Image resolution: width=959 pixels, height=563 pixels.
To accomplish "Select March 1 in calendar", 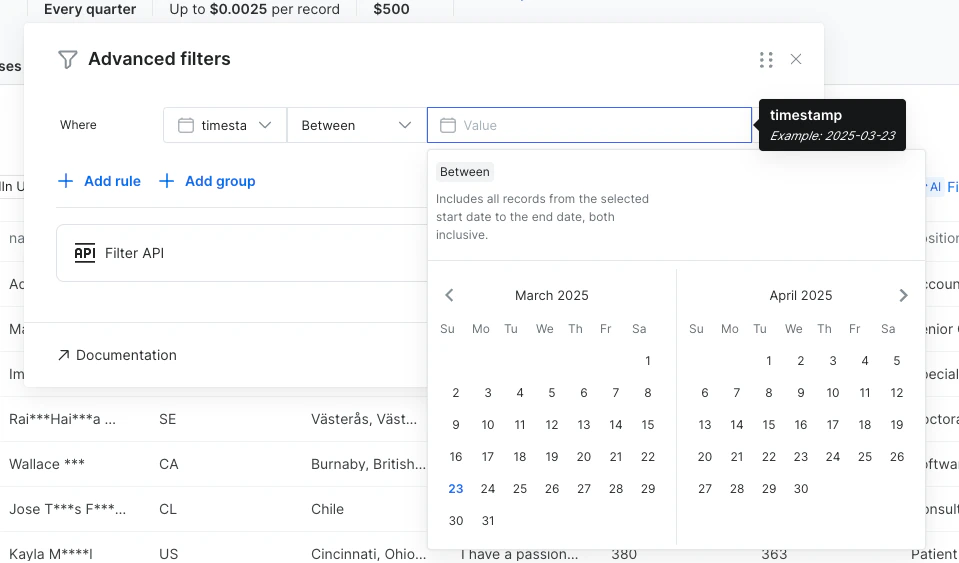I will 648,361.
